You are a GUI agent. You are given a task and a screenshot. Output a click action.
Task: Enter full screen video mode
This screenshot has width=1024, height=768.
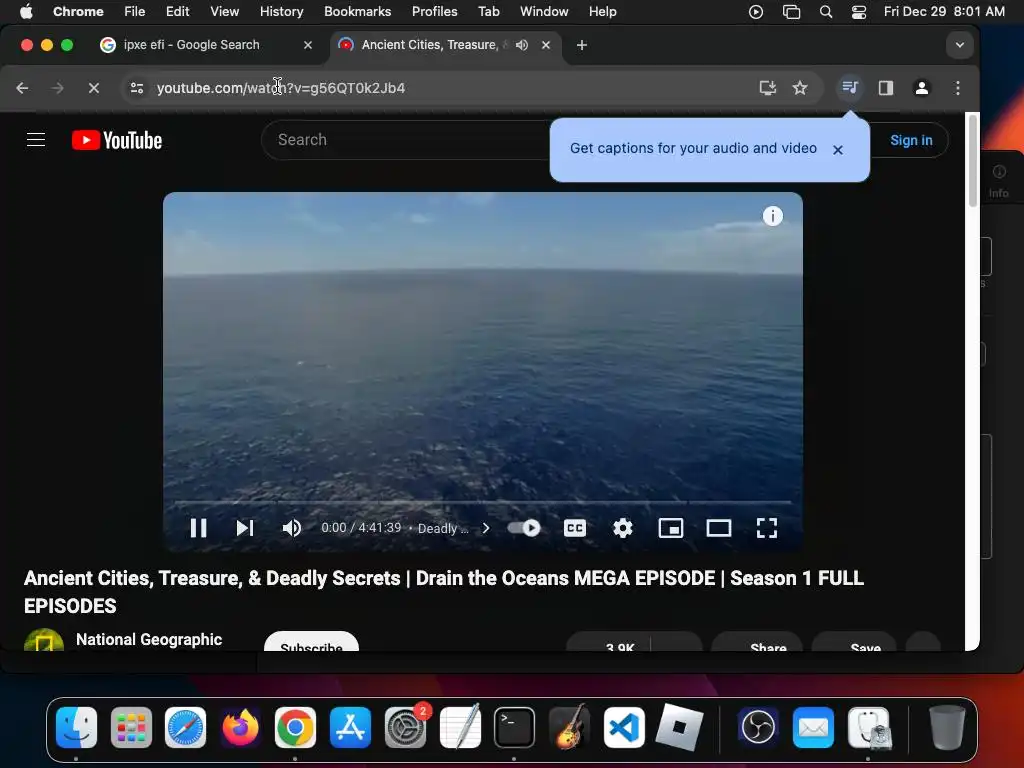767,528
